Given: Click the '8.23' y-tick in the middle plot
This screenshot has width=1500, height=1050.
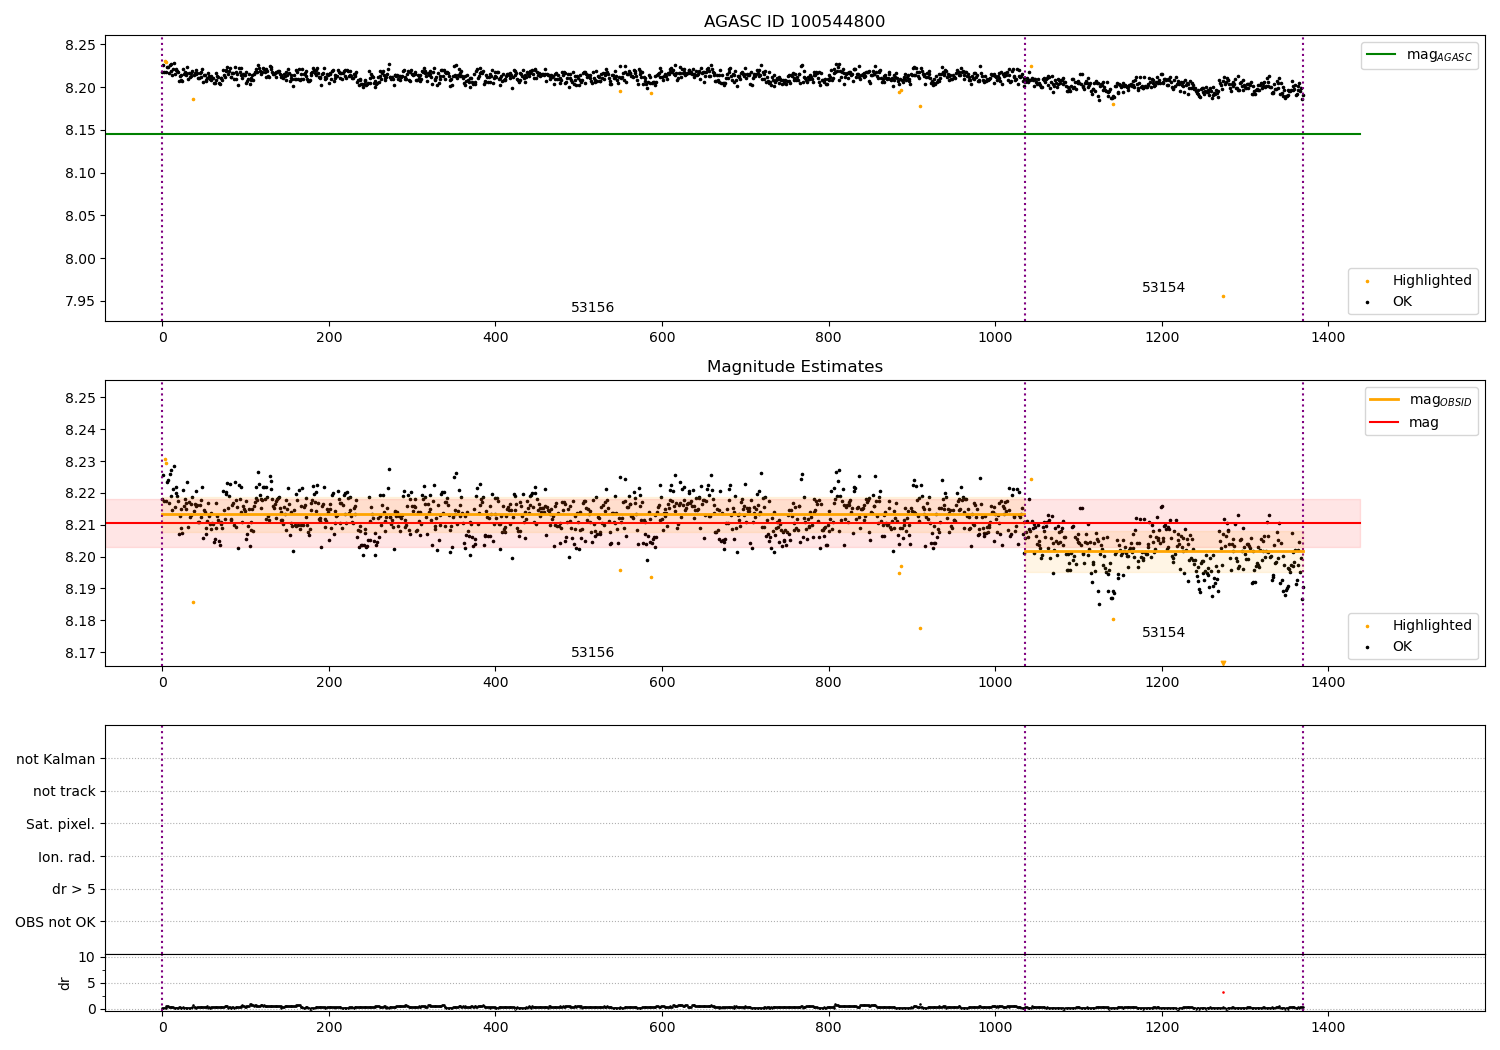Looking at the screenshot, I should (x=80, y=462).
